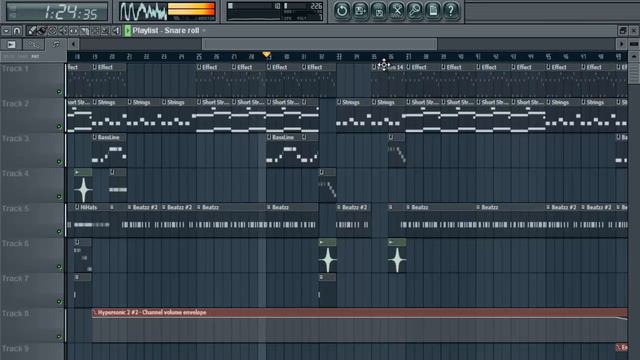Open the clip menu of the first Strings clip
This screenshot has width=640, height=360.
pos(95,102)
